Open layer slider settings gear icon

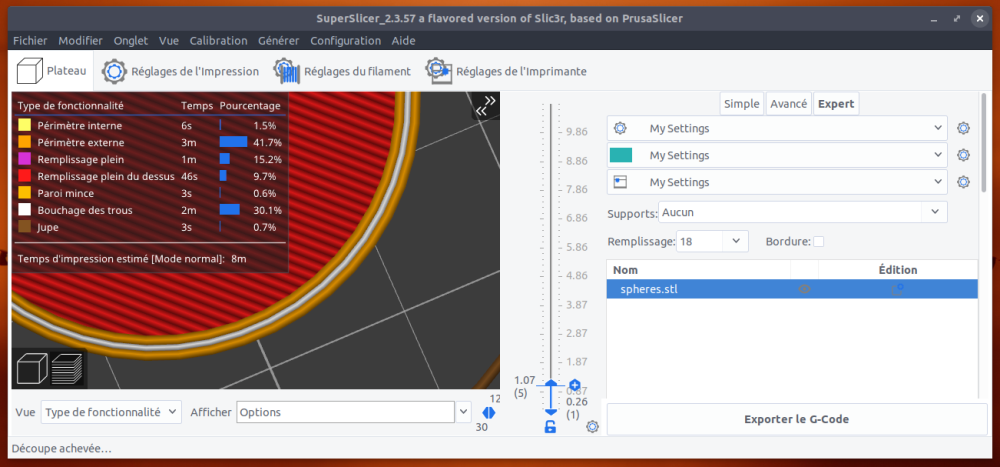click(x=592, y=427)
